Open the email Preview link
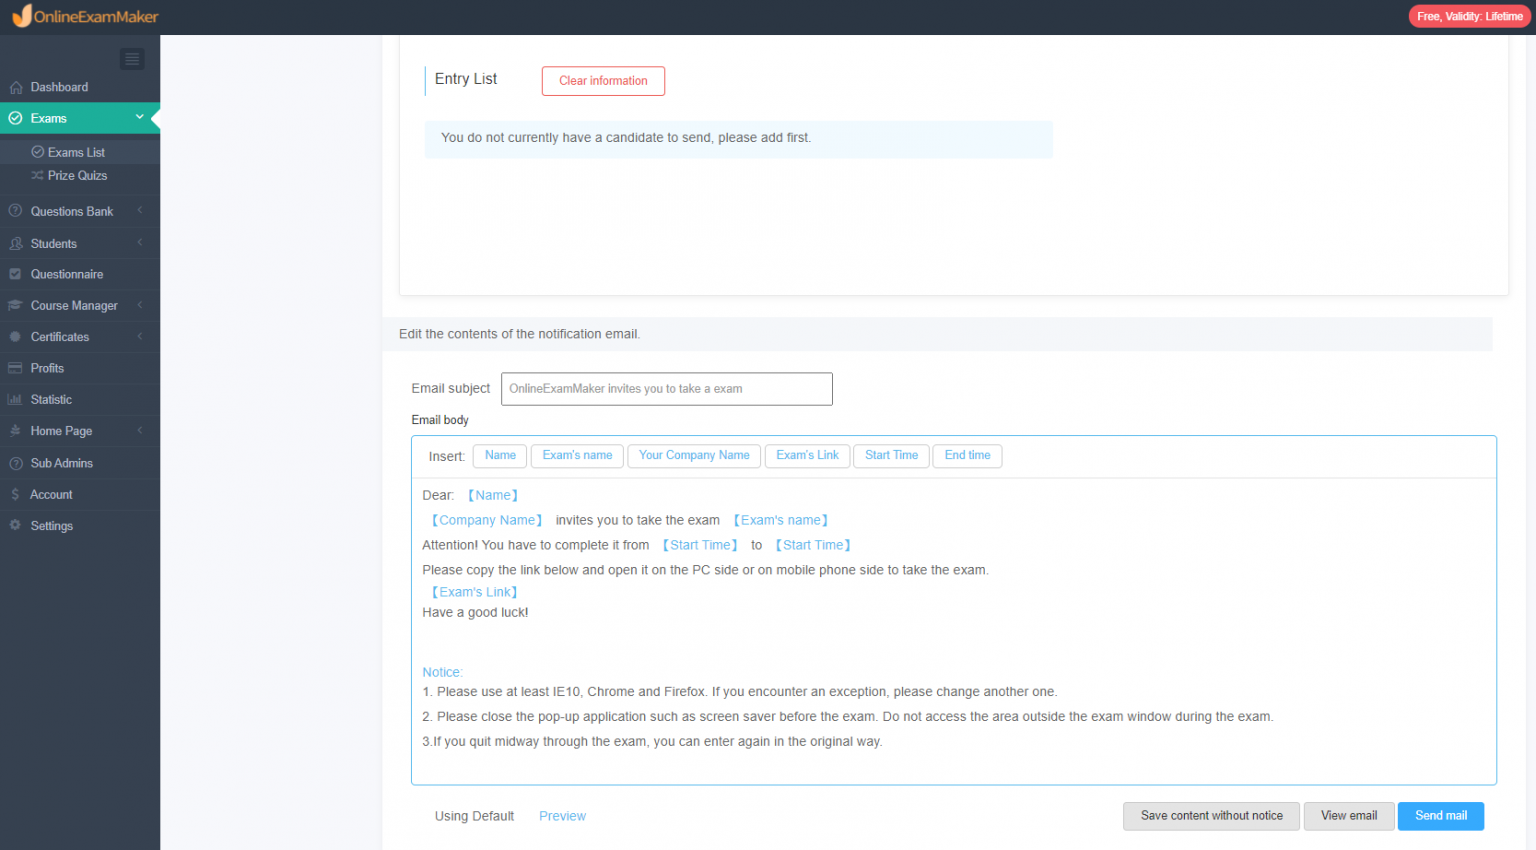This screenshot has height=850, width=1536. (562, 816)
